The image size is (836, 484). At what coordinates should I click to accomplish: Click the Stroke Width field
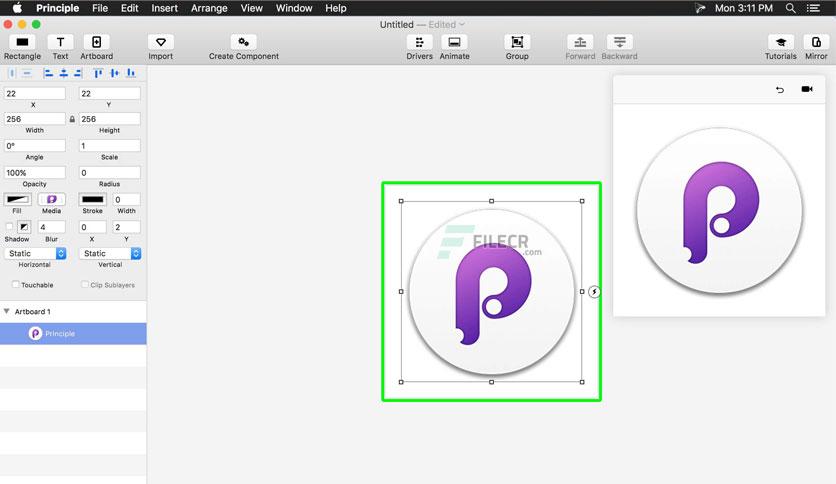tap(126, 199)
